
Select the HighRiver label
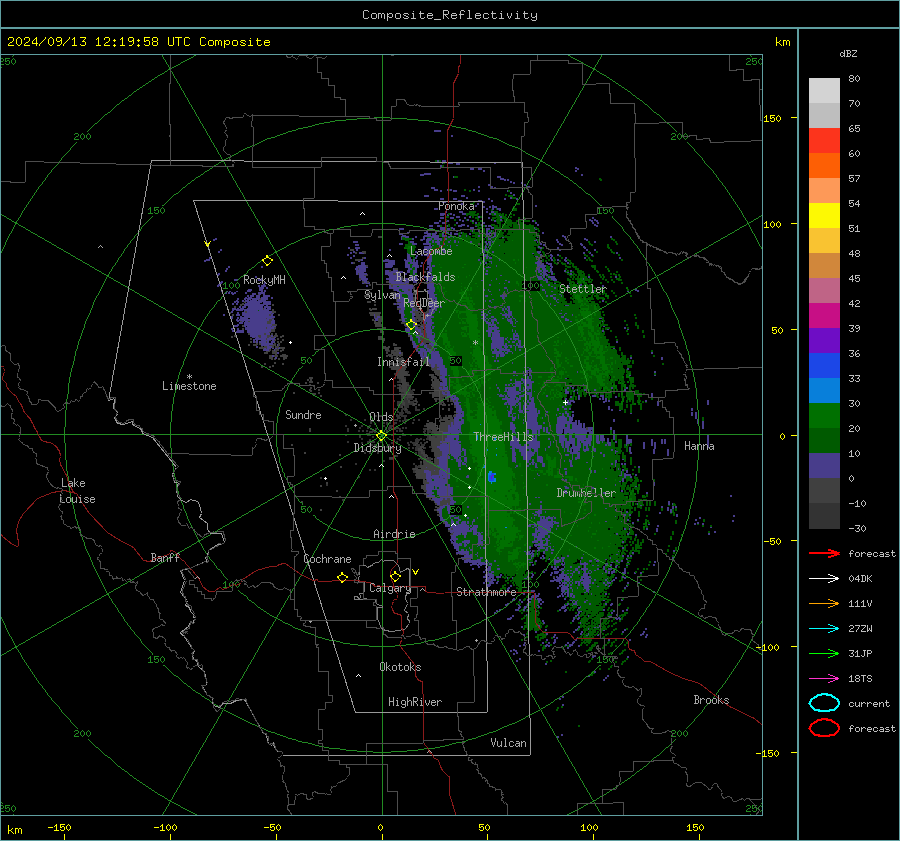coord(414,702)
